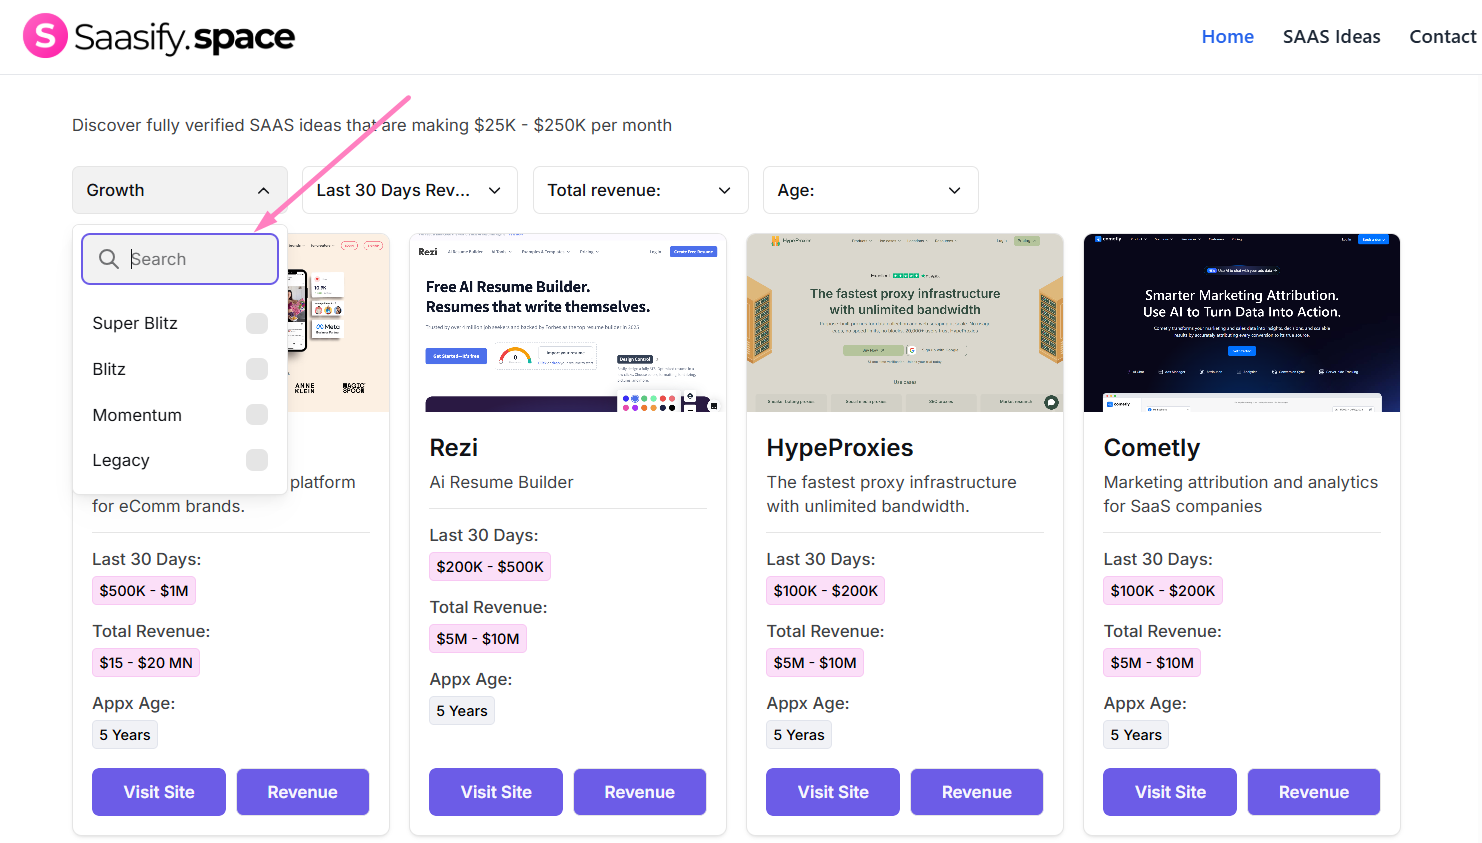The height and width of the screenshot is (843, 1482).
Task: Enable the Super Blitz growth checkbox
Action: pos(257,323)
